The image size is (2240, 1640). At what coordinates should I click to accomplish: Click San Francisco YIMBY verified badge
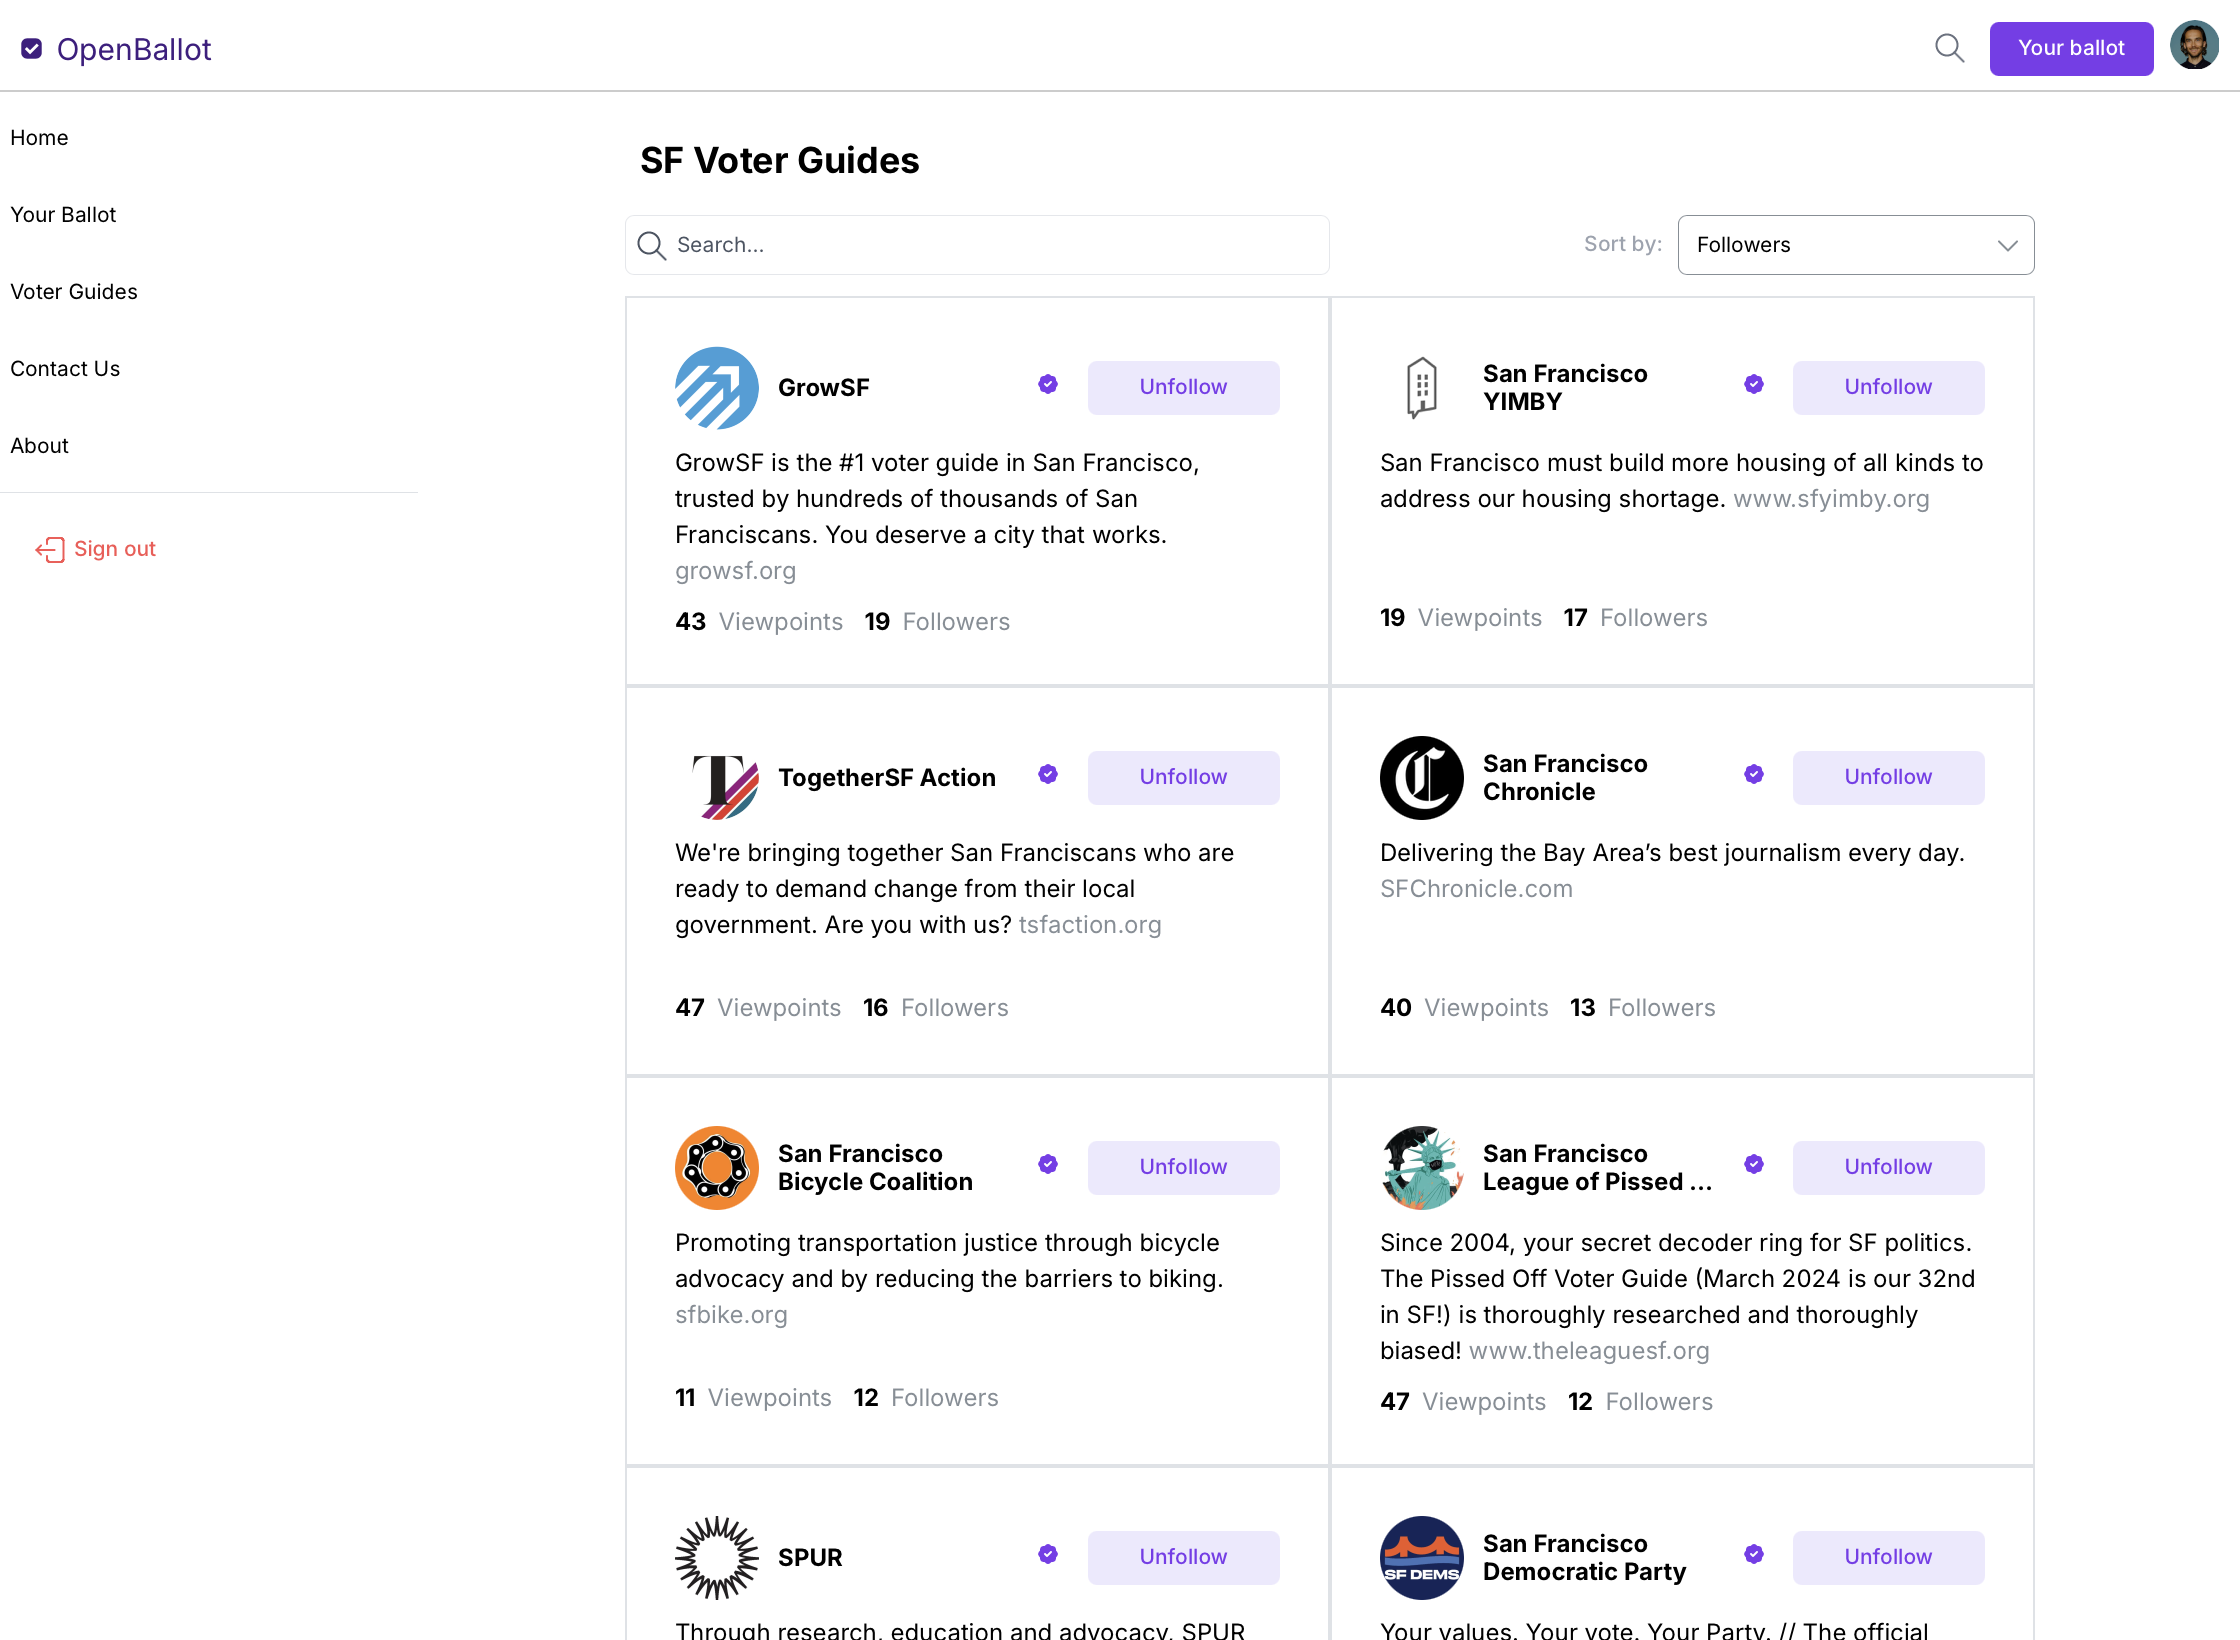[1754, 384]
